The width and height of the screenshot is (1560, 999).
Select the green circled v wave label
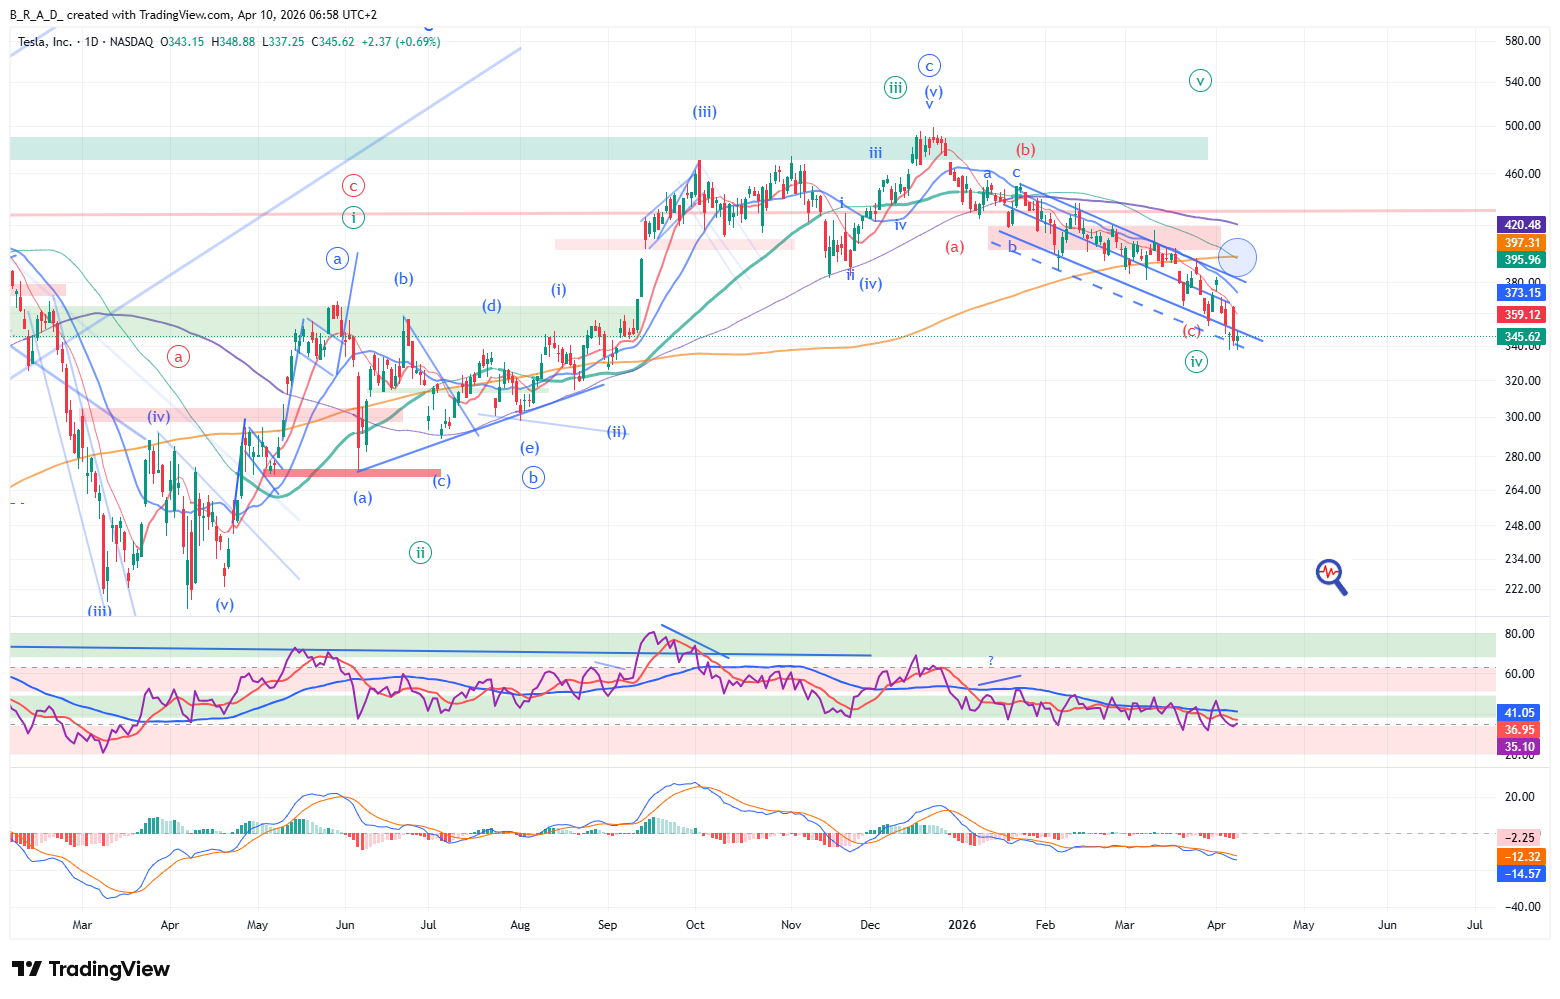coord(1200,81)
